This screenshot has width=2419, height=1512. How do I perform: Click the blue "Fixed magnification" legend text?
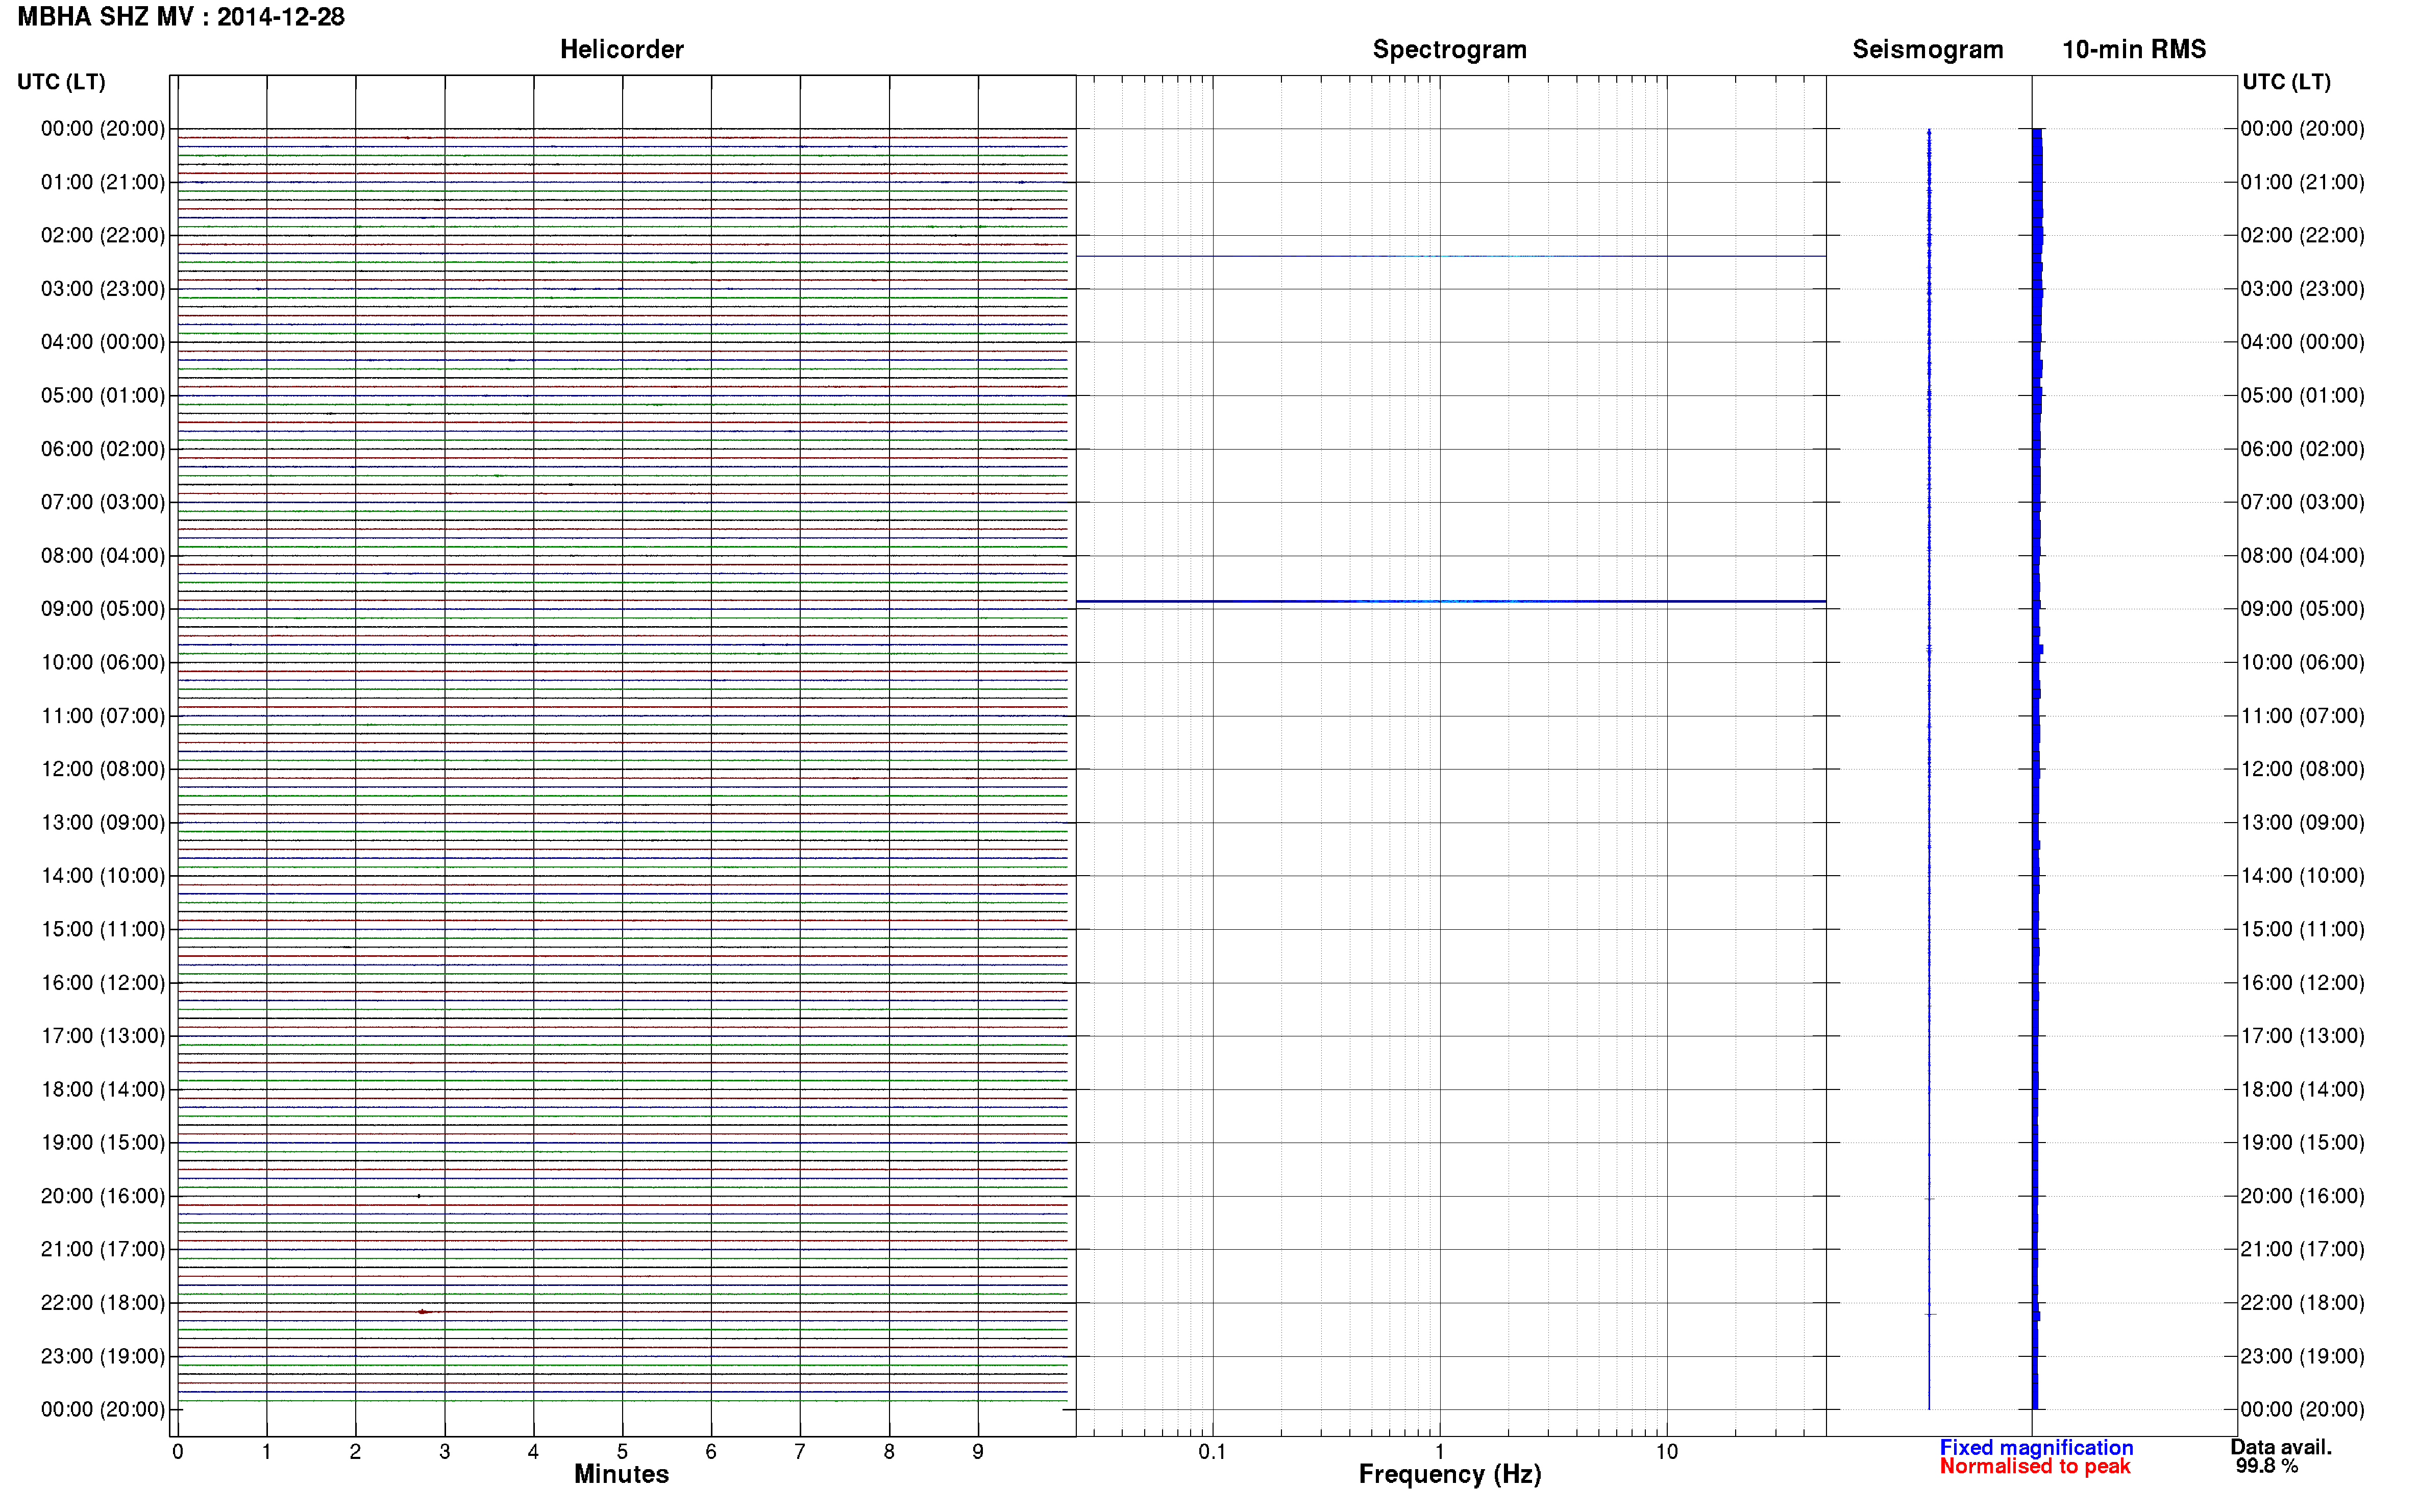coord(2036,1448)
